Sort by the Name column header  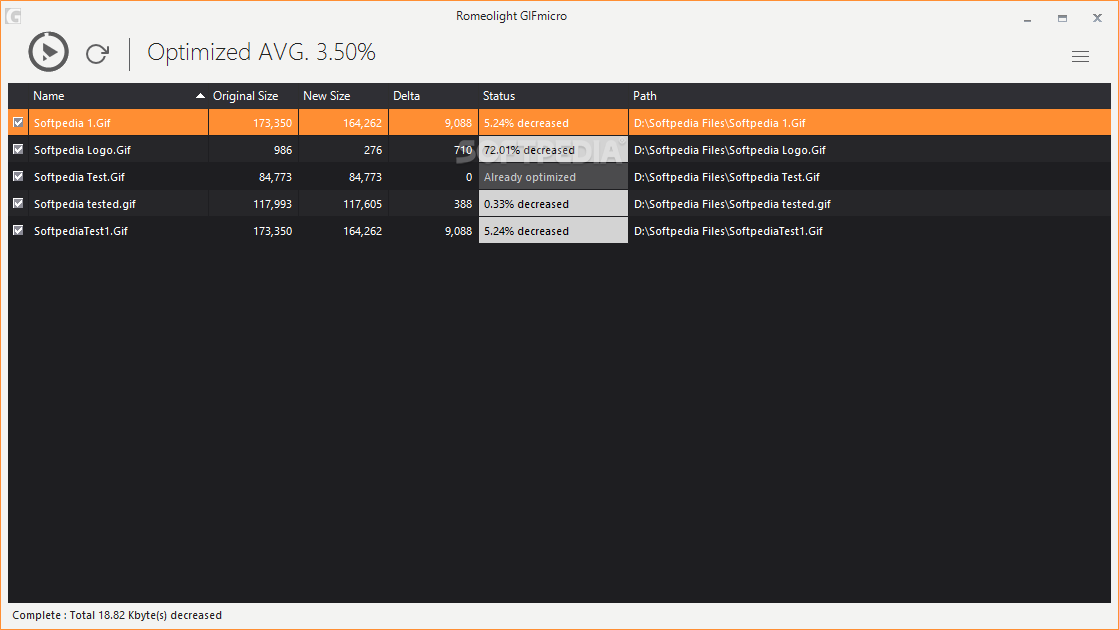pos(49,96)
